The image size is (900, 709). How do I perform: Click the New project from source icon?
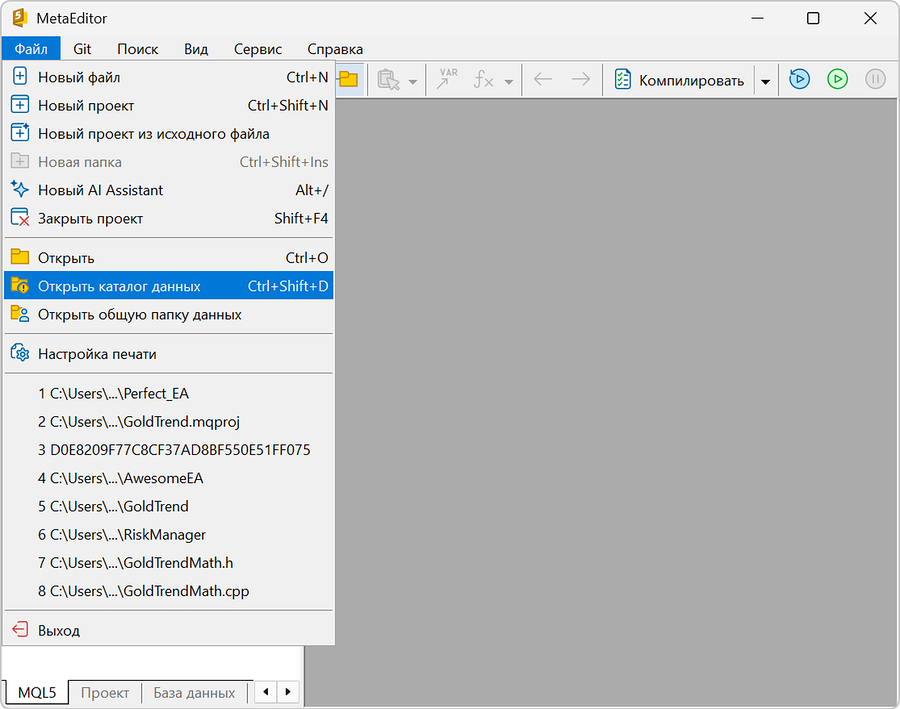coord(20,133)
